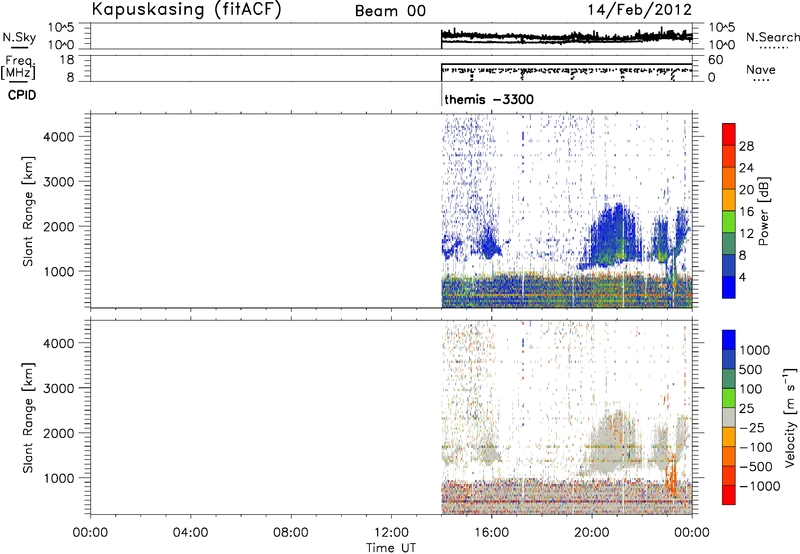Click the 'Slant Range [km]' label of the power panel
The image size is (800, 554).
click(x=28, y=211)
